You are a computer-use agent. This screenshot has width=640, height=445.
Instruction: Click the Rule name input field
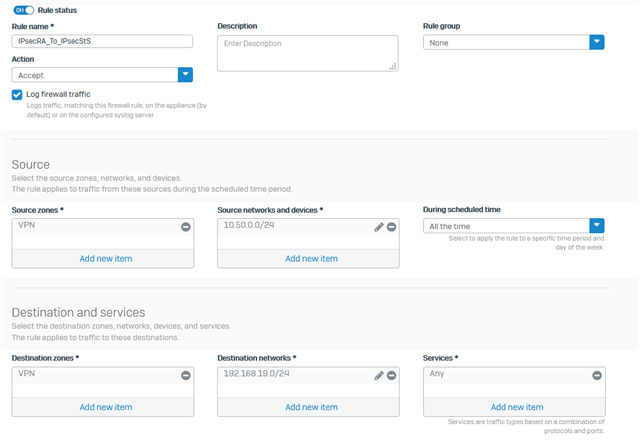pos(102,41)
